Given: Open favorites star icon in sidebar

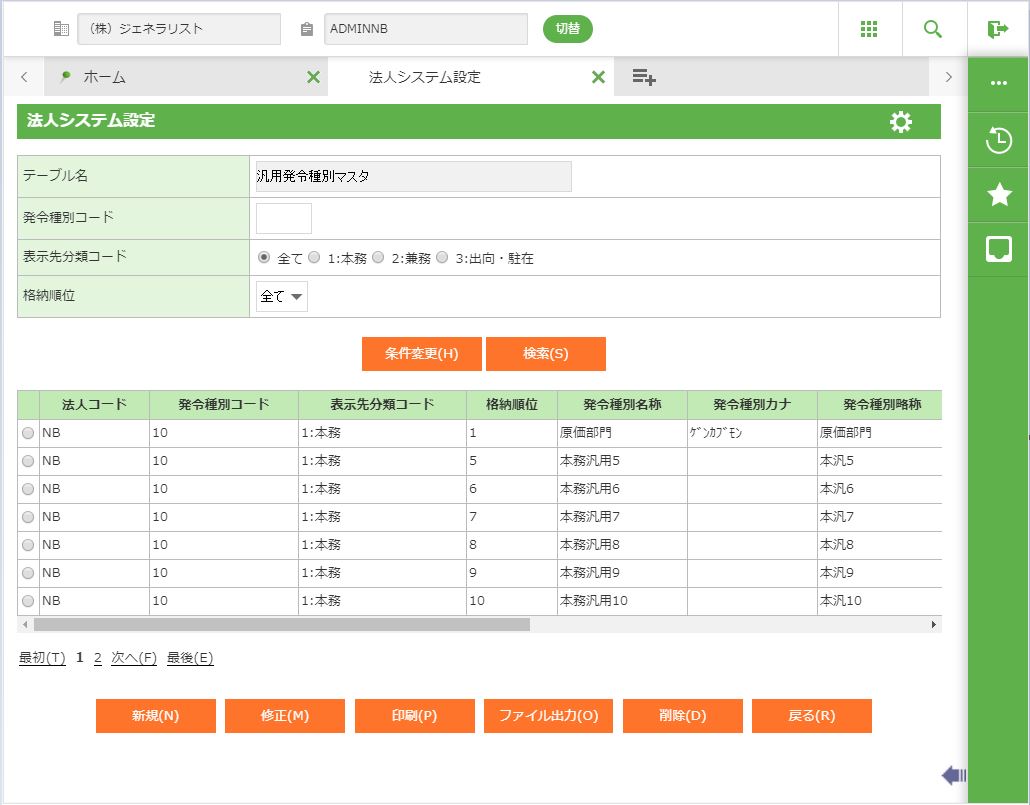Looking at the screenshot, I should [998, 195].
